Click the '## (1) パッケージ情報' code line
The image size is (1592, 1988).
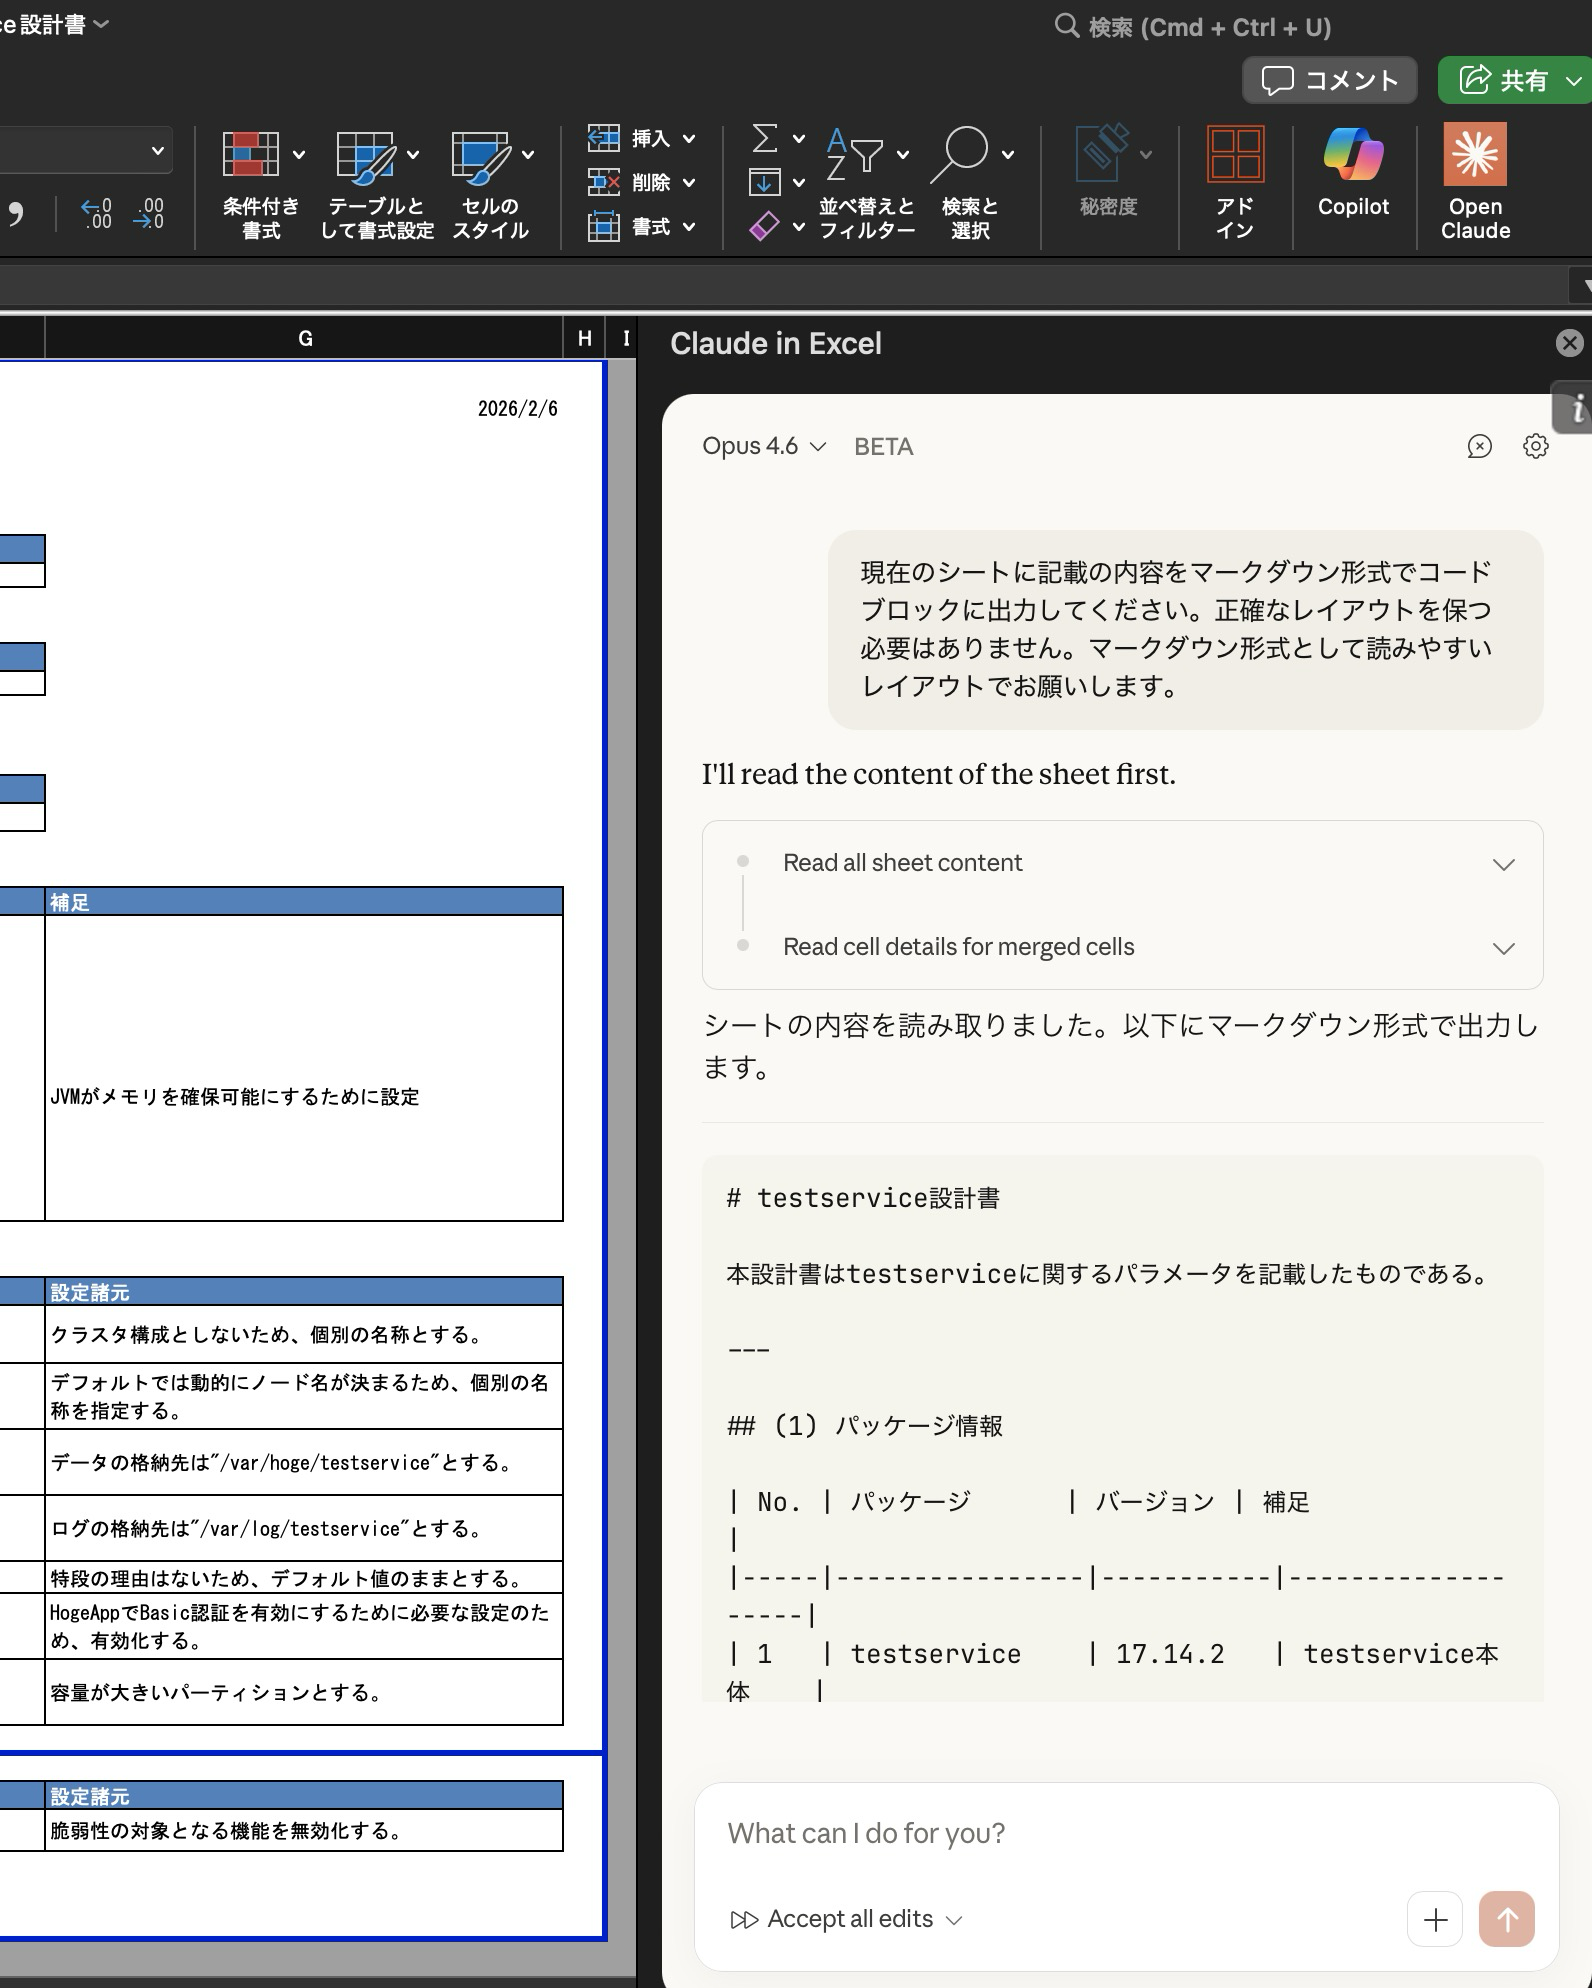click(865, 1426)
